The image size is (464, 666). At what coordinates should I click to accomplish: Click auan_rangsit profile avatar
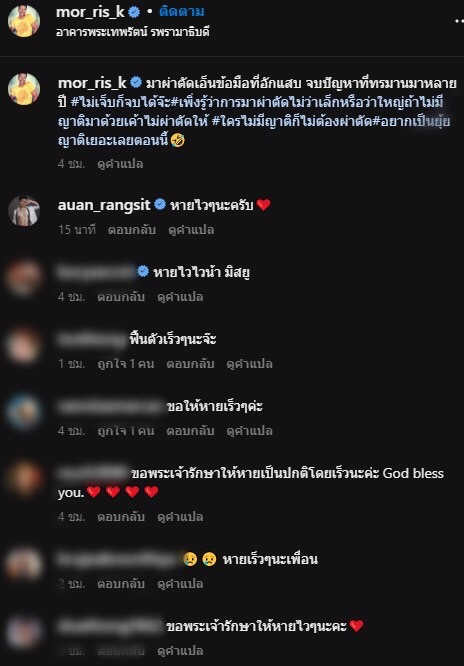[24, 211]
